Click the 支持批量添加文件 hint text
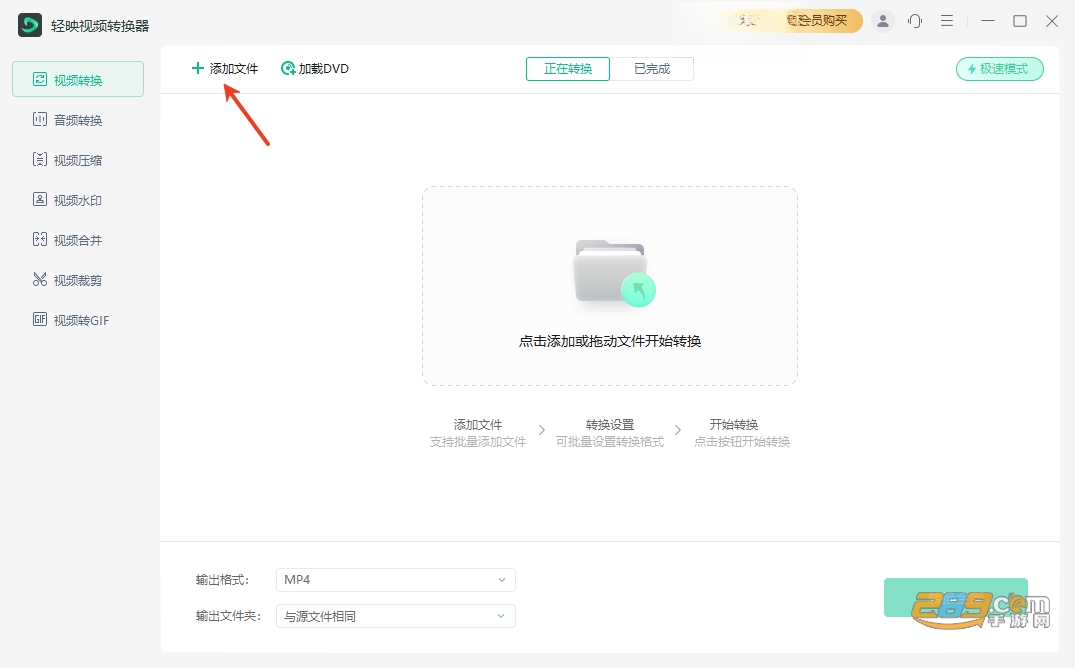Viewport: 1075px width, 668px height. point(478,442)
